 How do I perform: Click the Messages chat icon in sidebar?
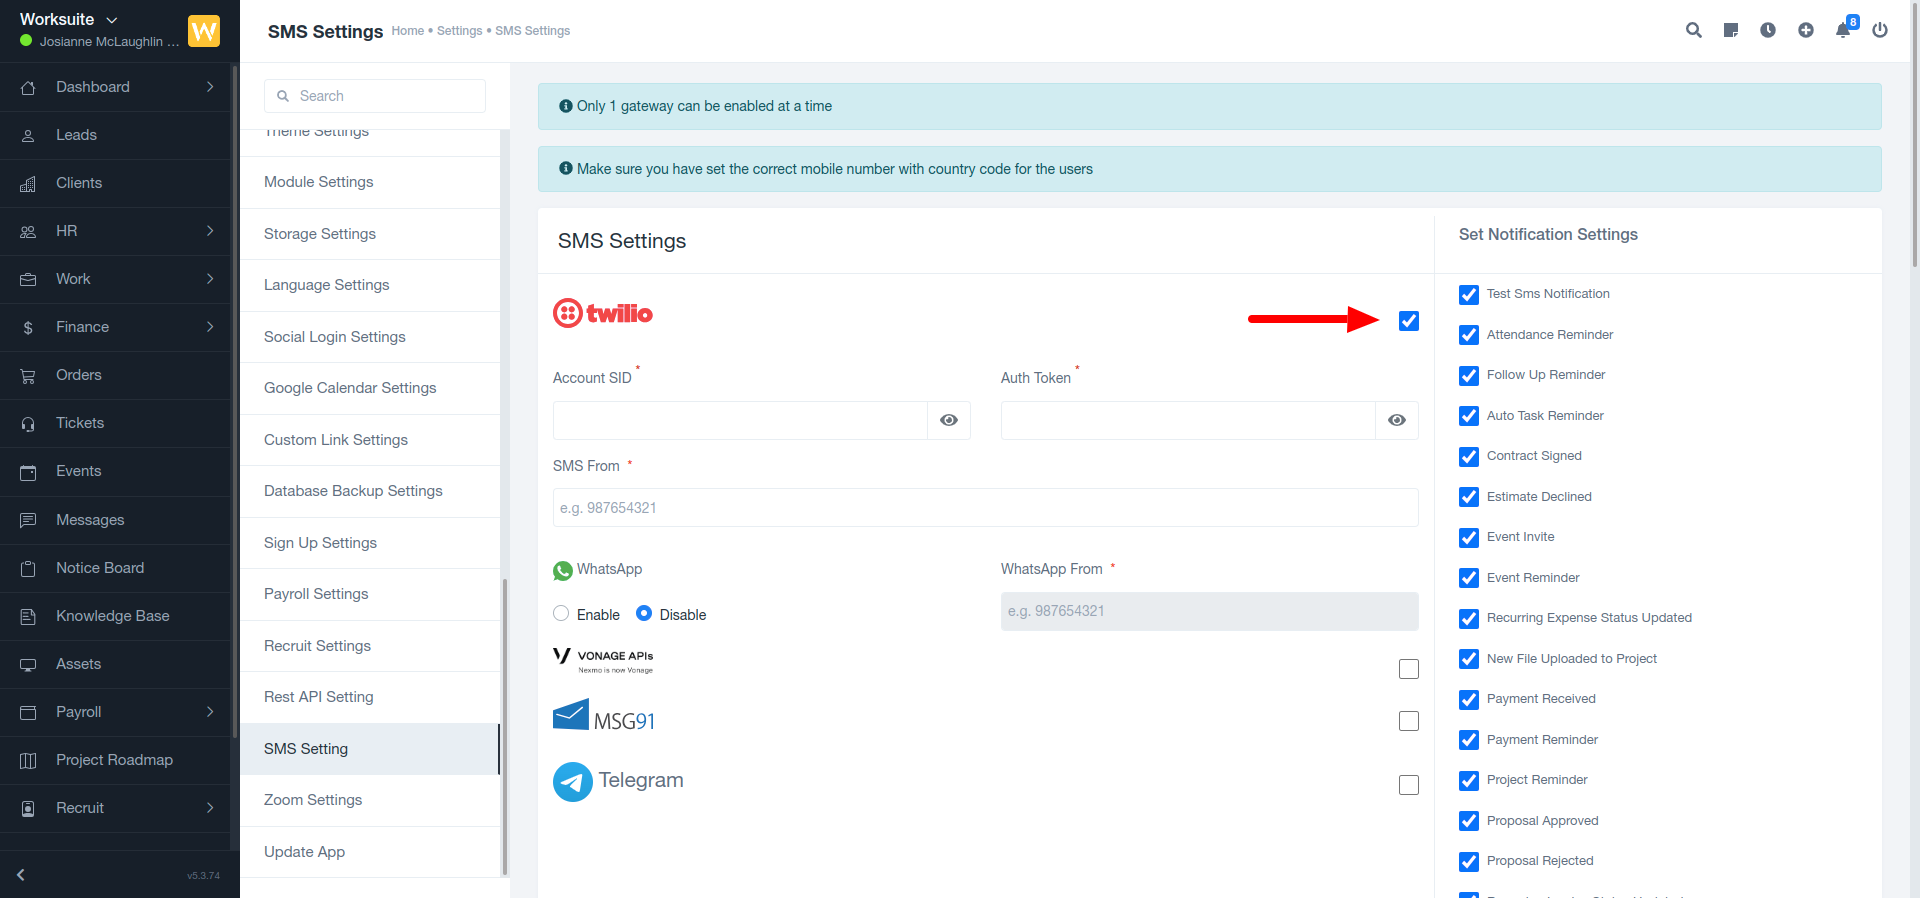pos(28,520)
